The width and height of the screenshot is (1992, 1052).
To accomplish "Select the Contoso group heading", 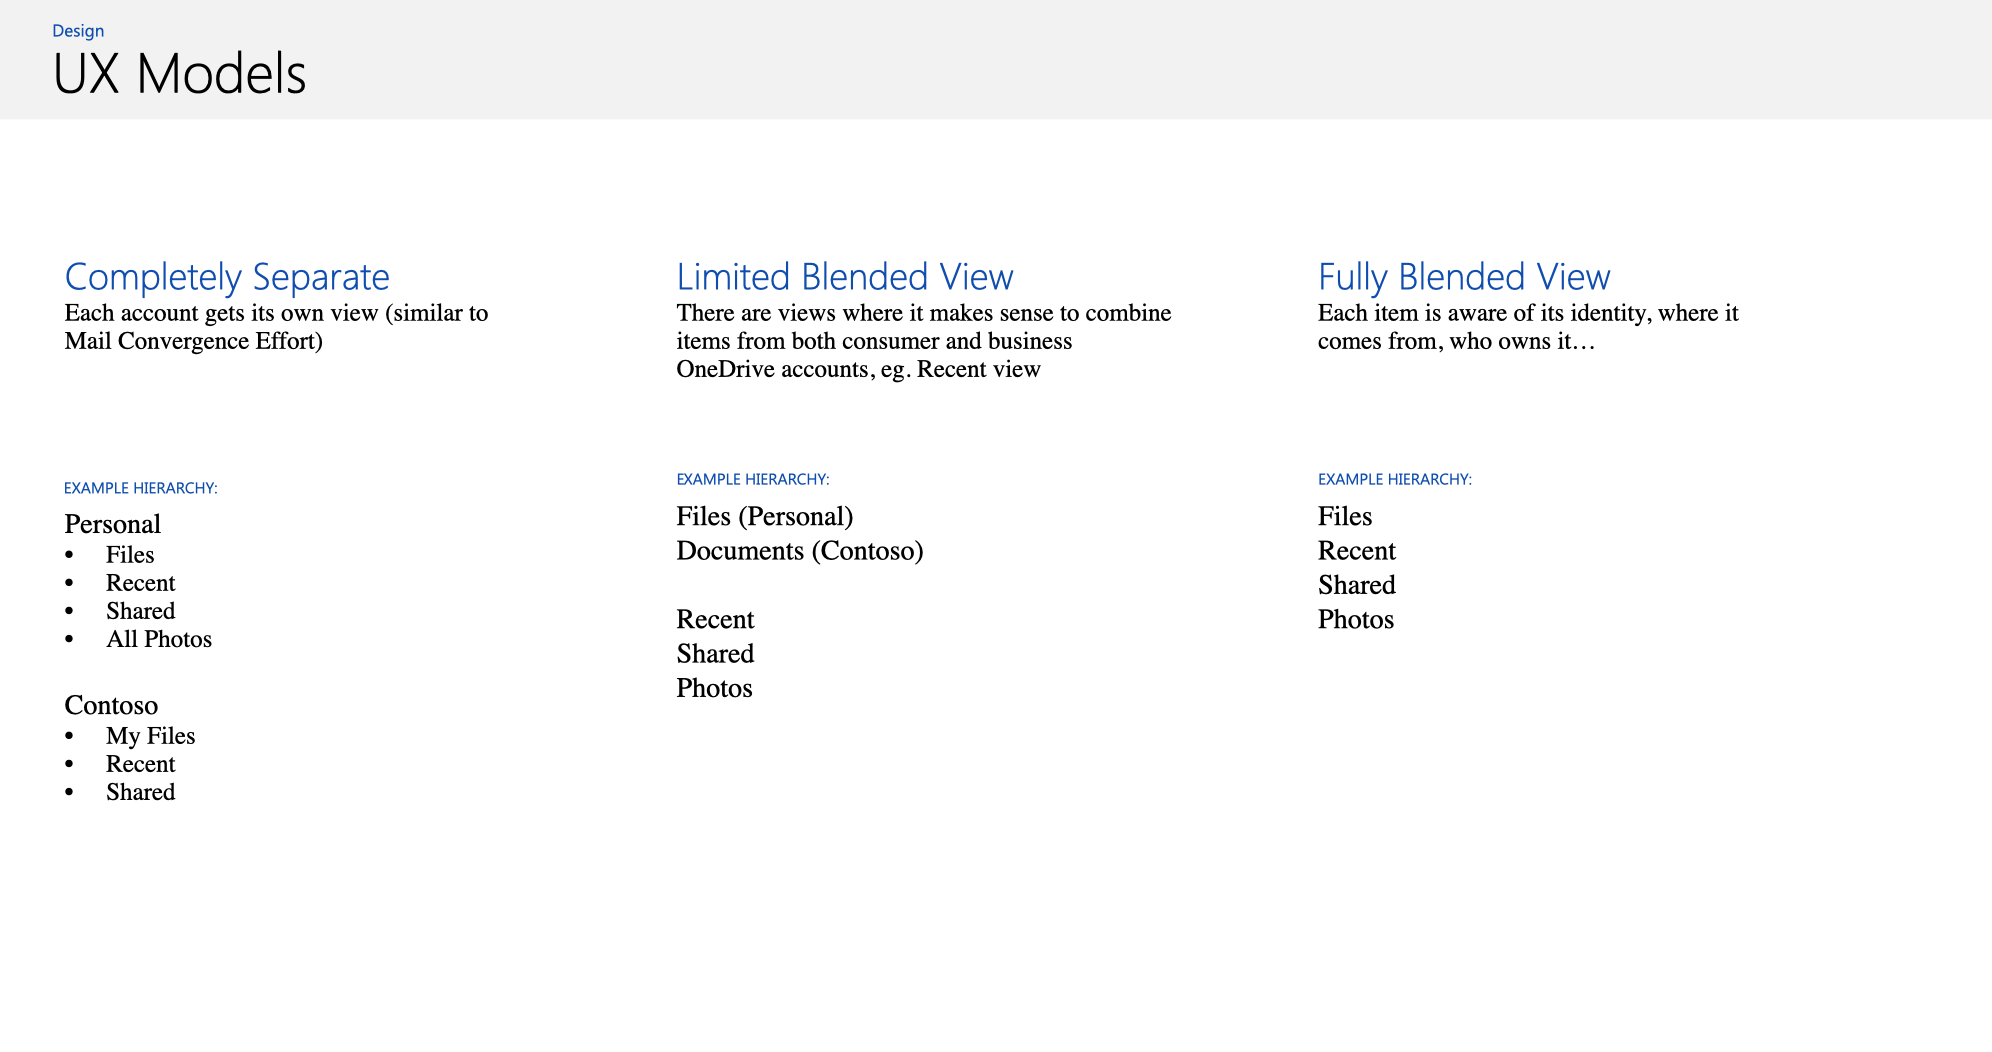I will click(111, 705).
